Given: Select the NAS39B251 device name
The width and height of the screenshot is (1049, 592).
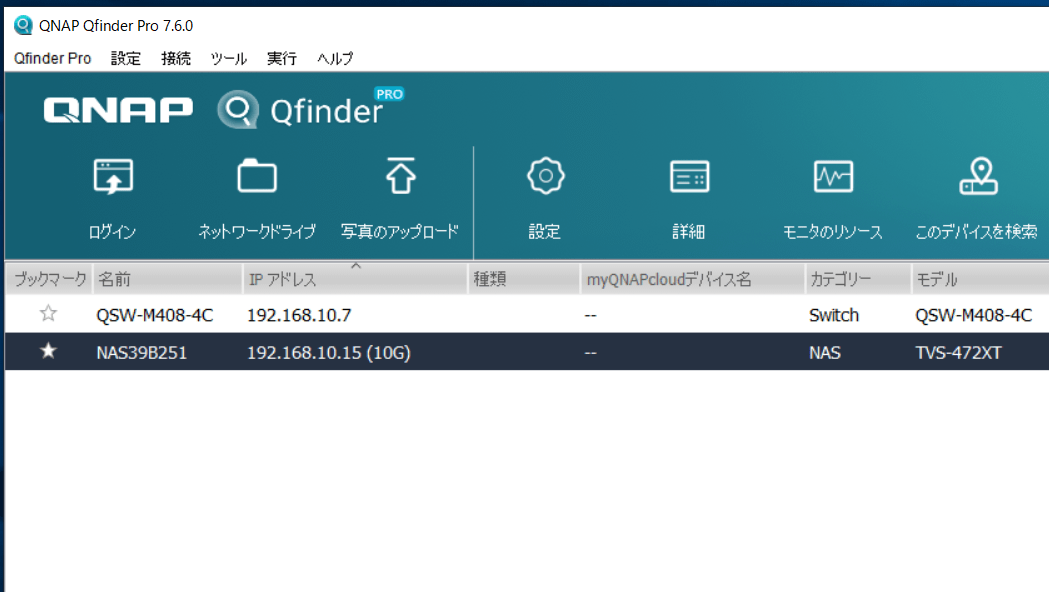Looking at the screenshot, I should point(141,353).
